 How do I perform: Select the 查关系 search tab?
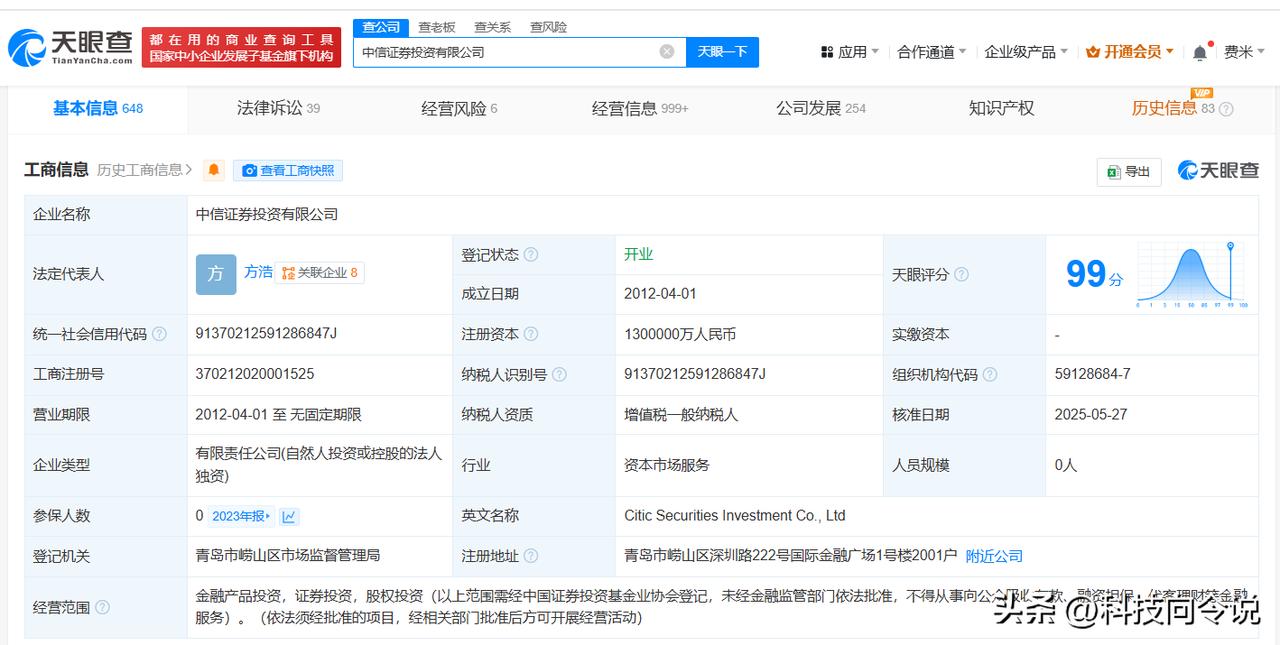pos(493,27)
